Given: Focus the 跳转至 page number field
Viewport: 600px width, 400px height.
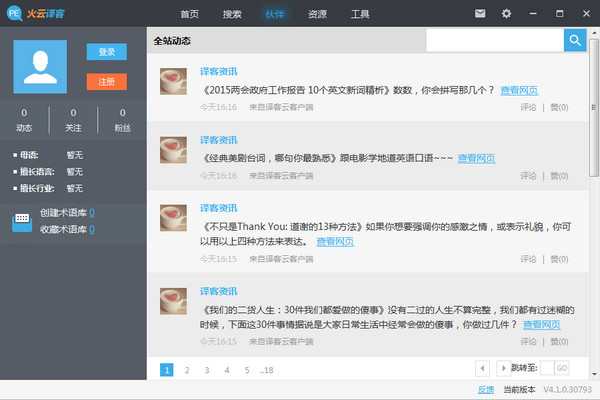Looking at the screenshot, I should pos(547,368).
